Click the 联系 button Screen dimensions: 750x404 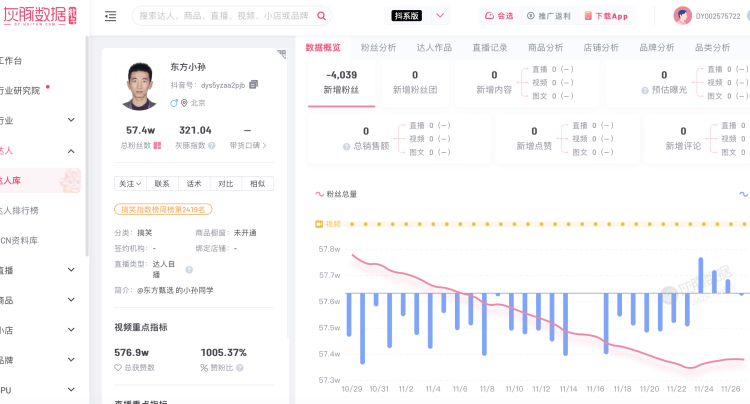click(162, 184)
